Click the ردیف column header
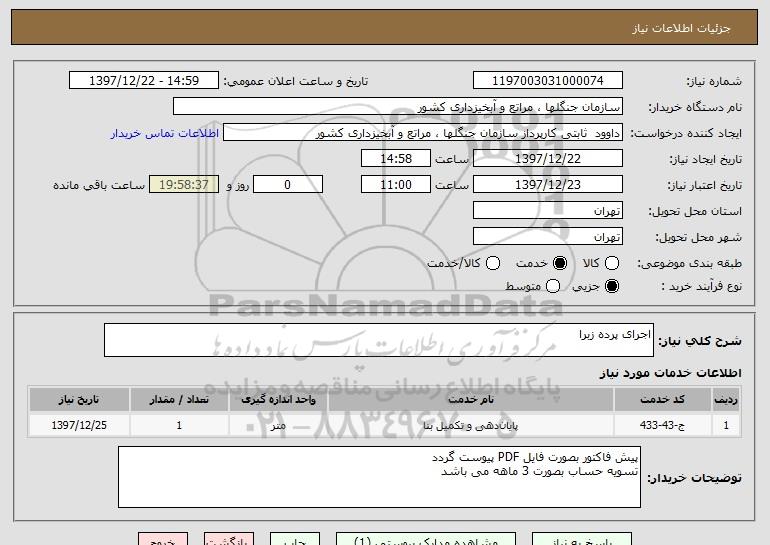The image size is (770, 545). (726, 399)
